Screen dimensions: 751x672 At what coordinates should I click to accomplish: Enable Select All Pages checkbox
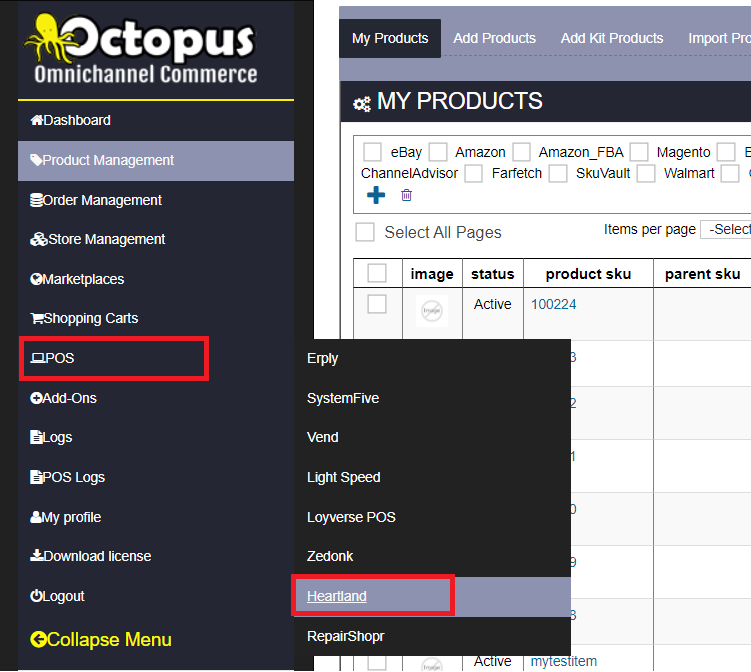click(x=365, y=232)
